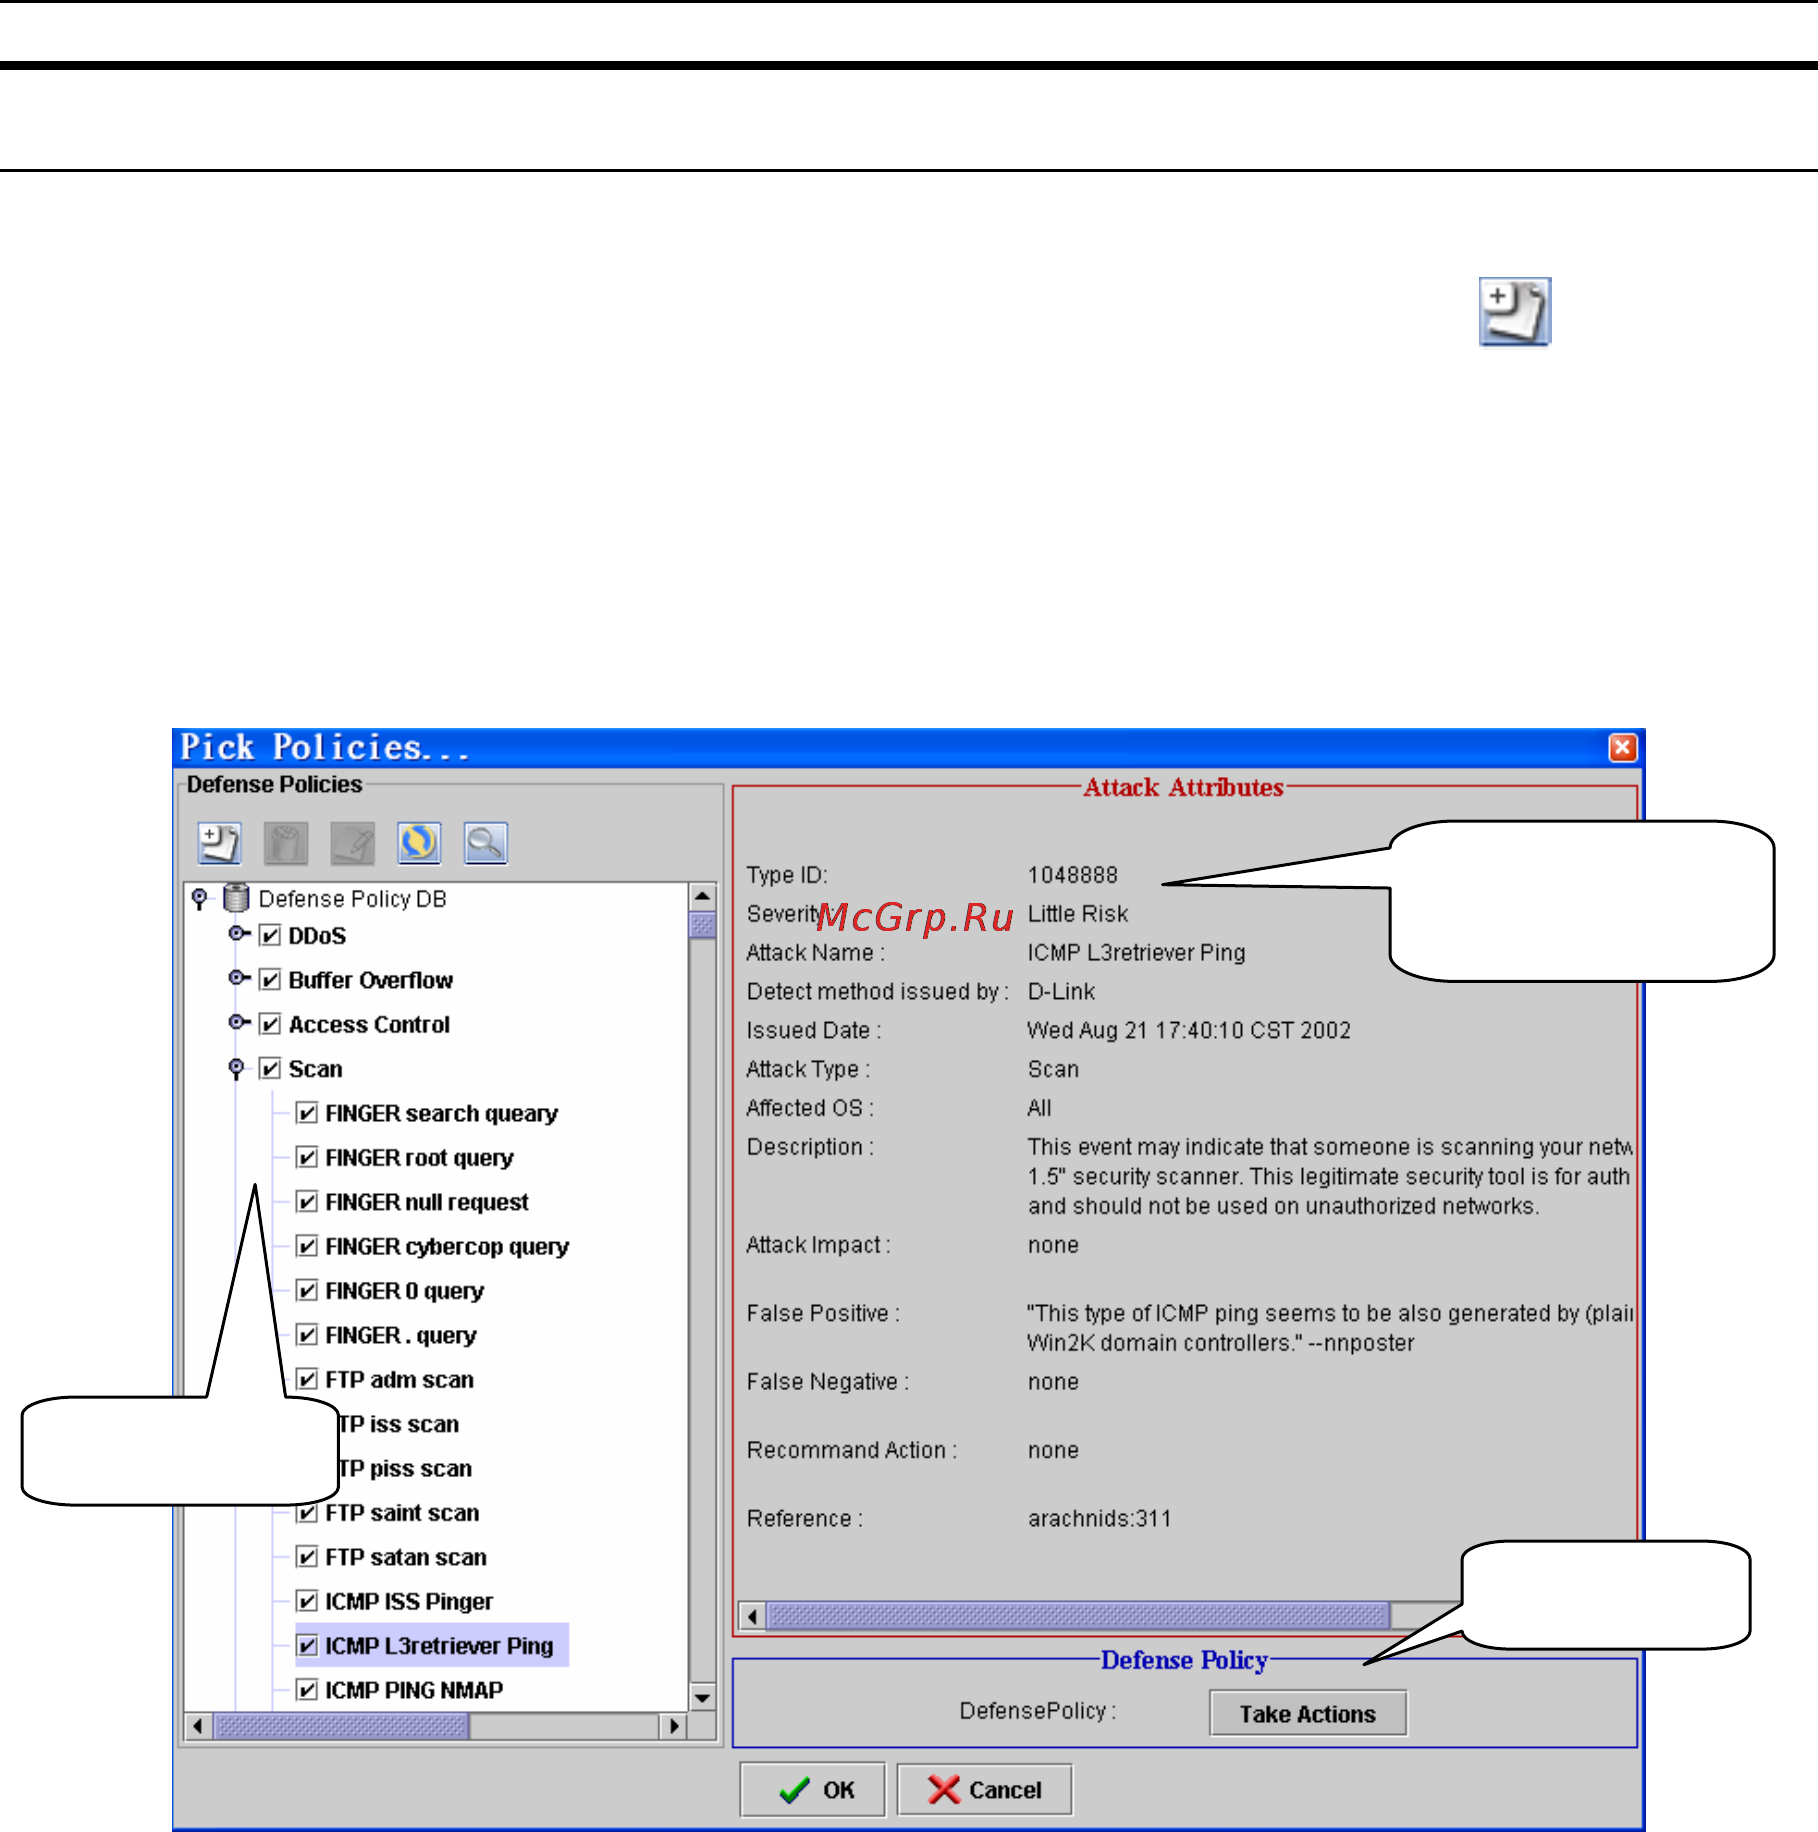Select FTP adm scan tree item

(x=399, y=1380)
